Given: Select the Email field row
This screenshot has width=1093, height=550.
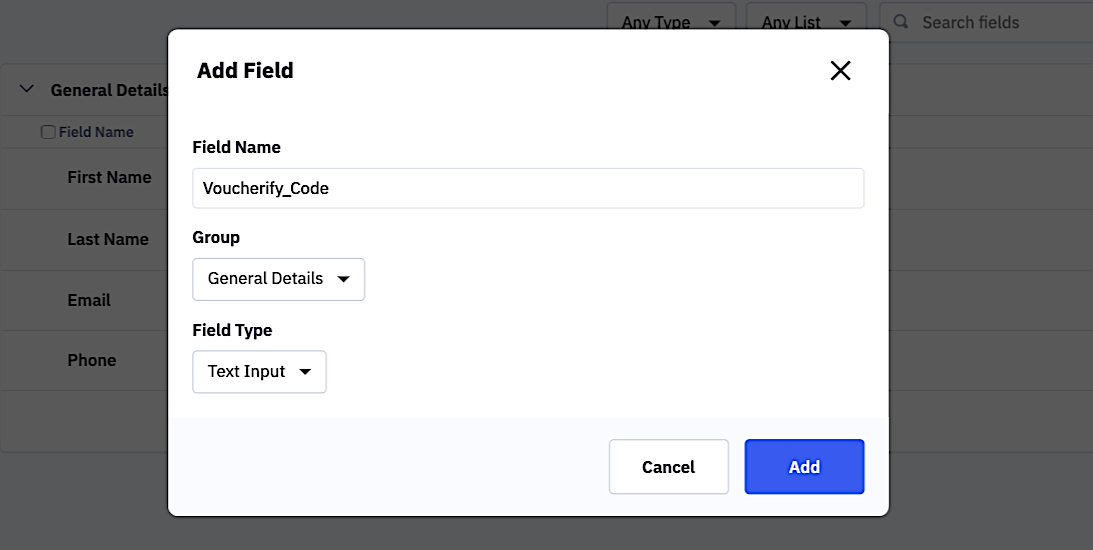Looking at the screenshot, I should click(89, 300).
